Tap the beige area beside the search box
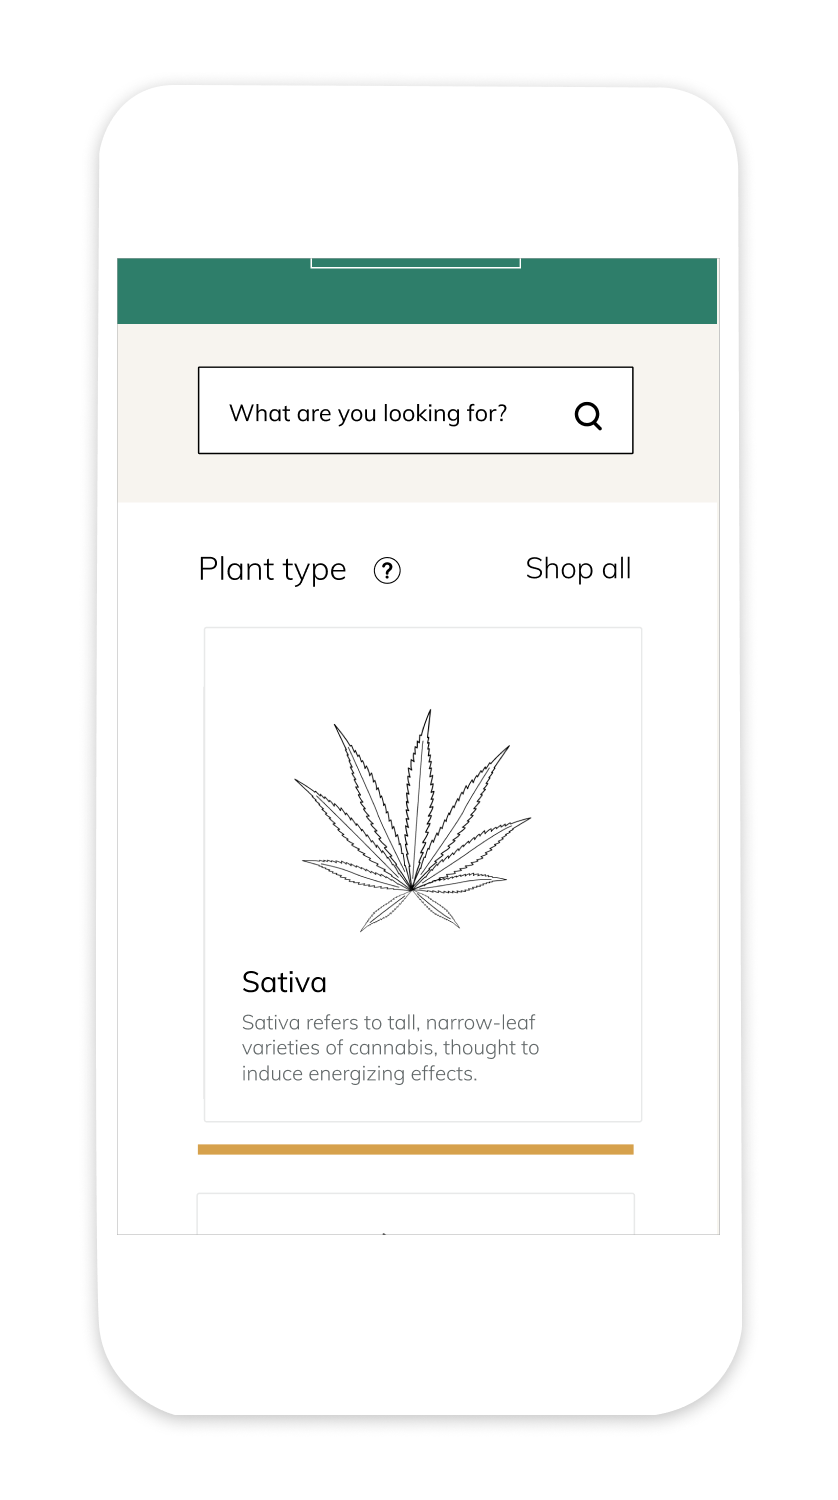Screen dimensions: 838x1500 (x=158, y=412)
